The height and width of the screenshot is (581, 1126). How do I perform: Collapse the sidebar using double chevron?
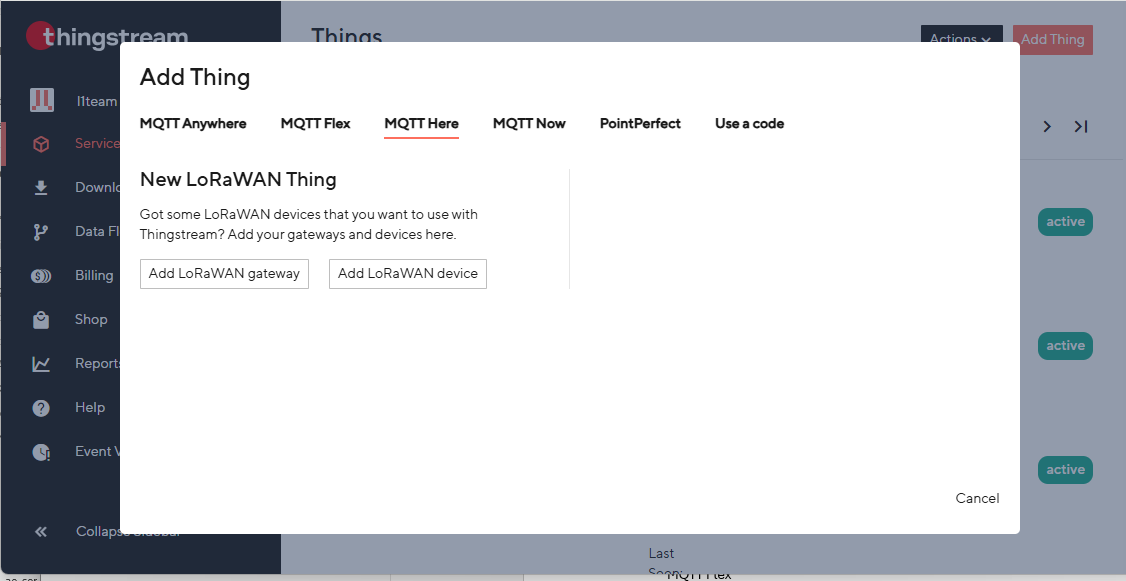click(41, 531)
